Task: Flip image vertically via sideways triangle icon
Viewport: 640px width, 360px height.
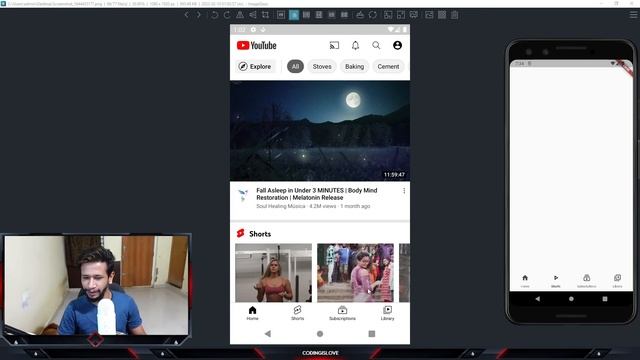Action: tap(253, 15)
